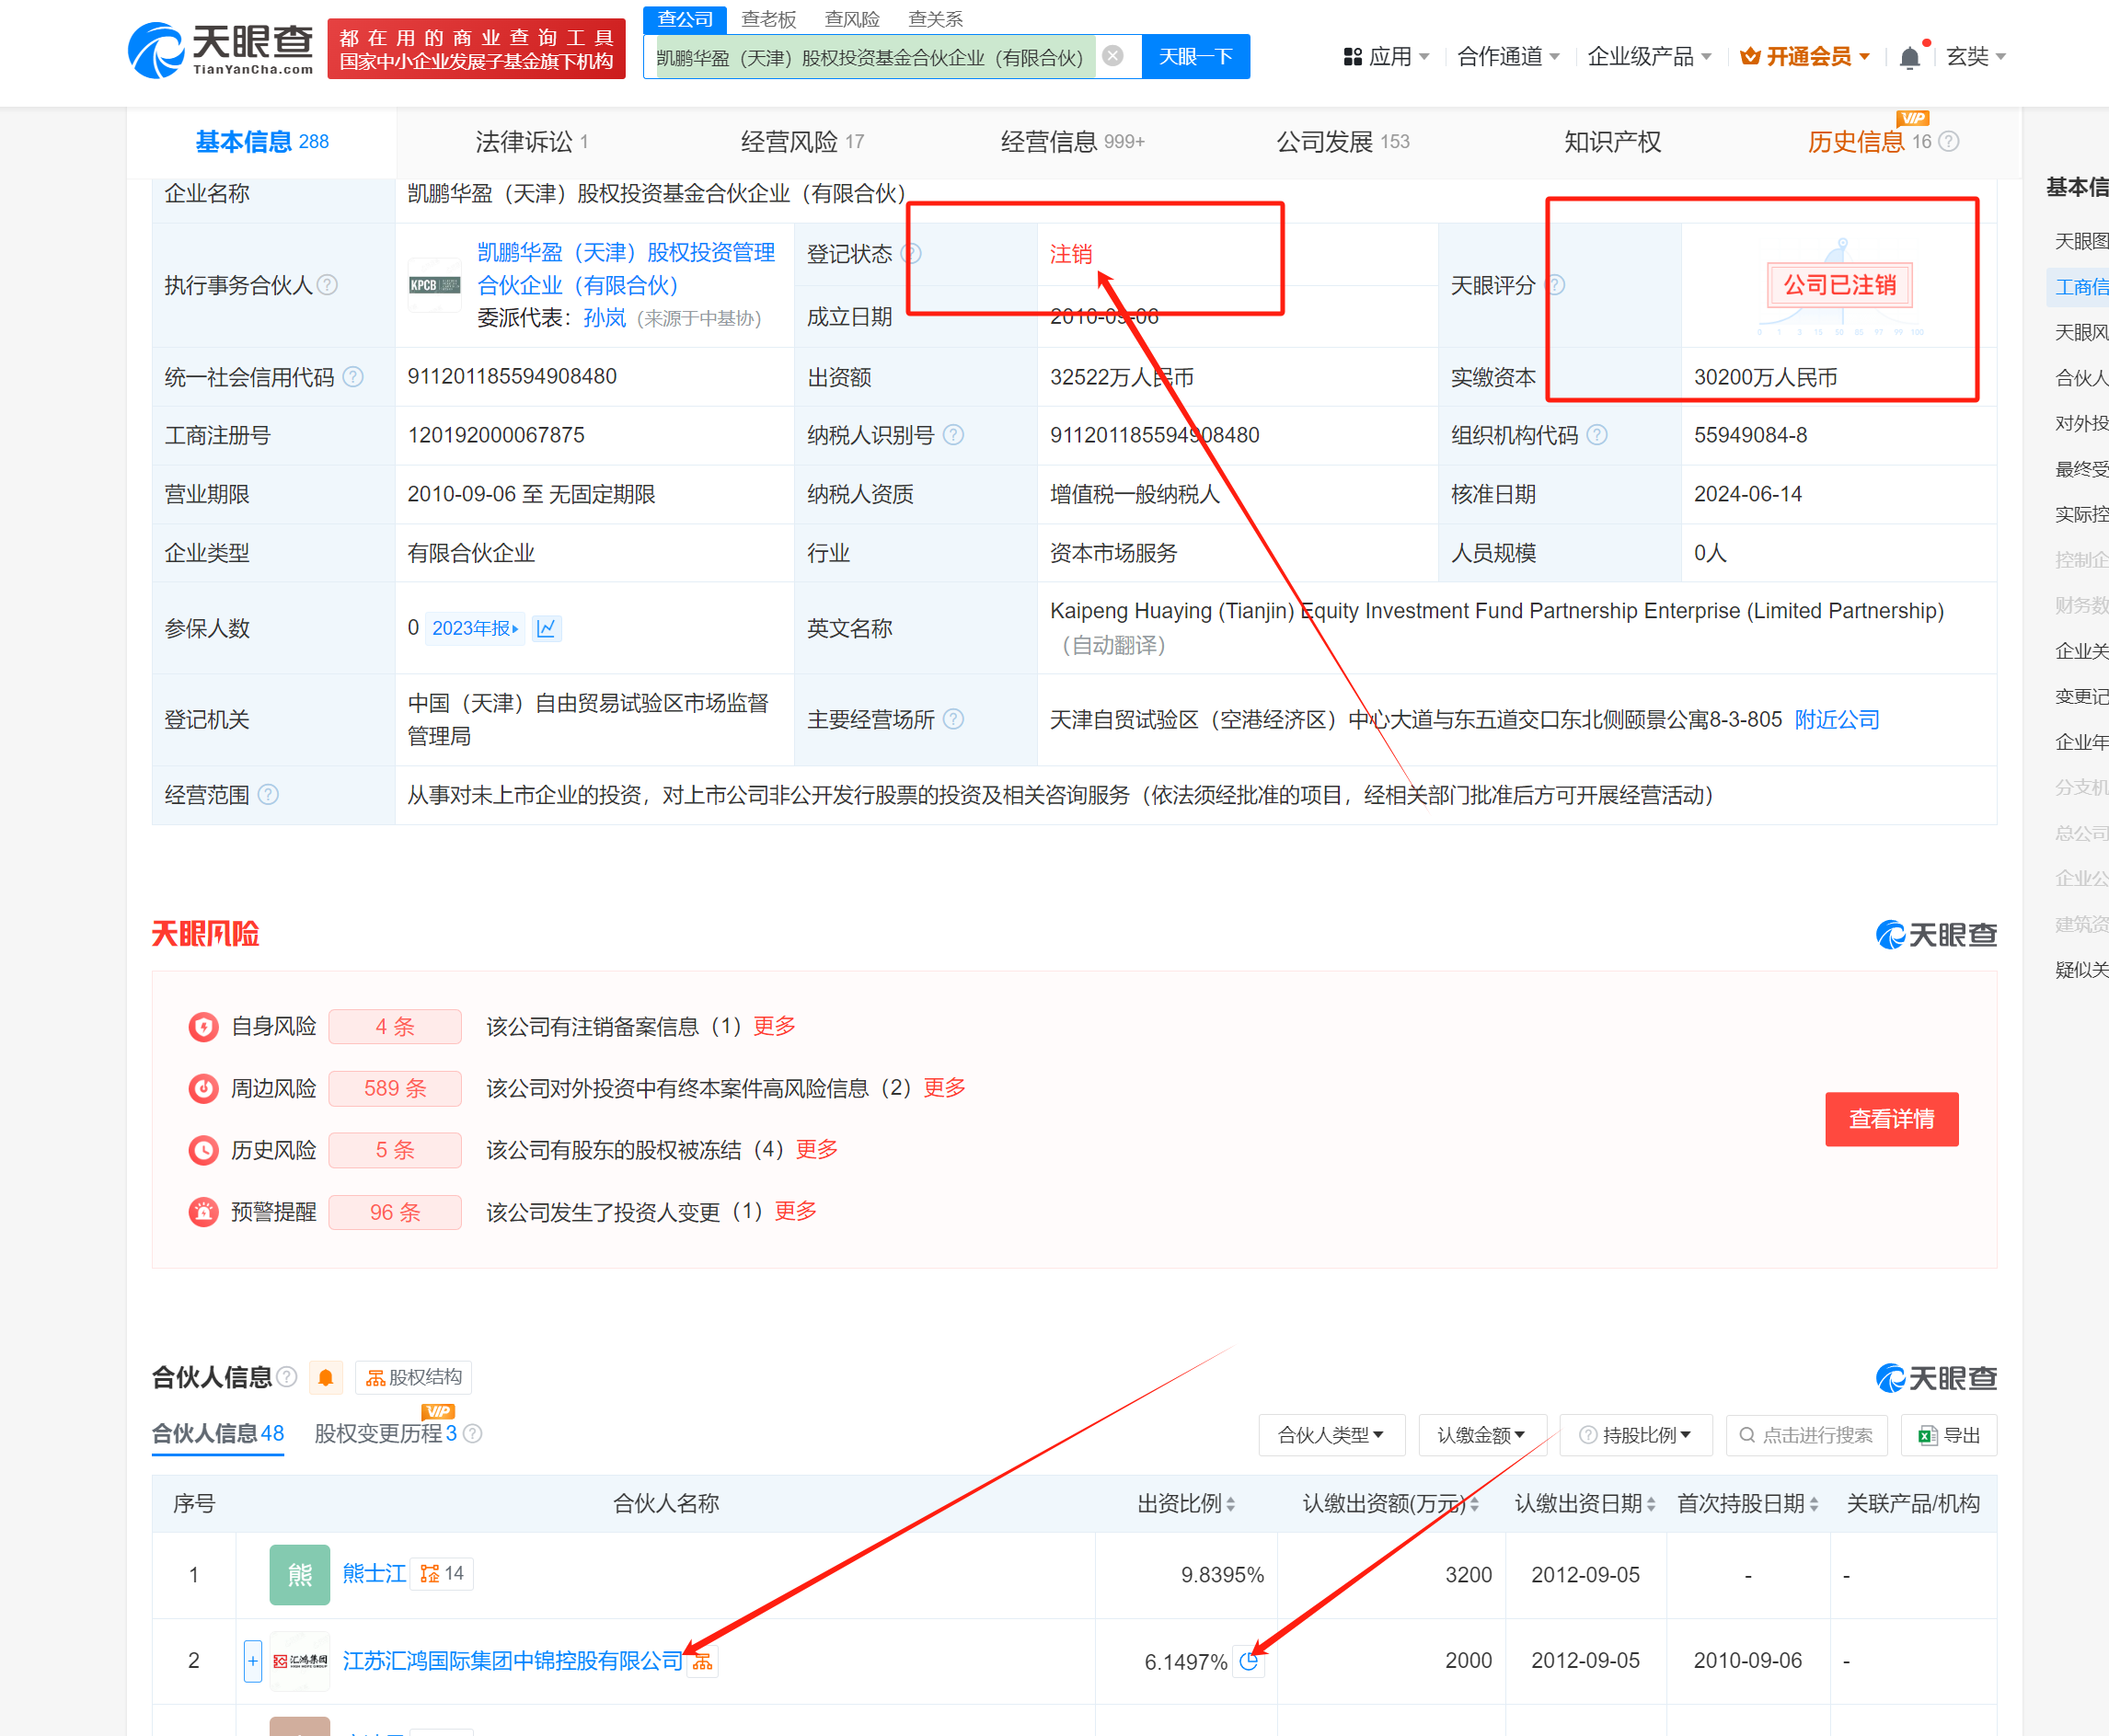The height and width of the screenshot is (1736, 2109).
Task: Click 附近公司 link after address
Action: tap(1836, 720)
